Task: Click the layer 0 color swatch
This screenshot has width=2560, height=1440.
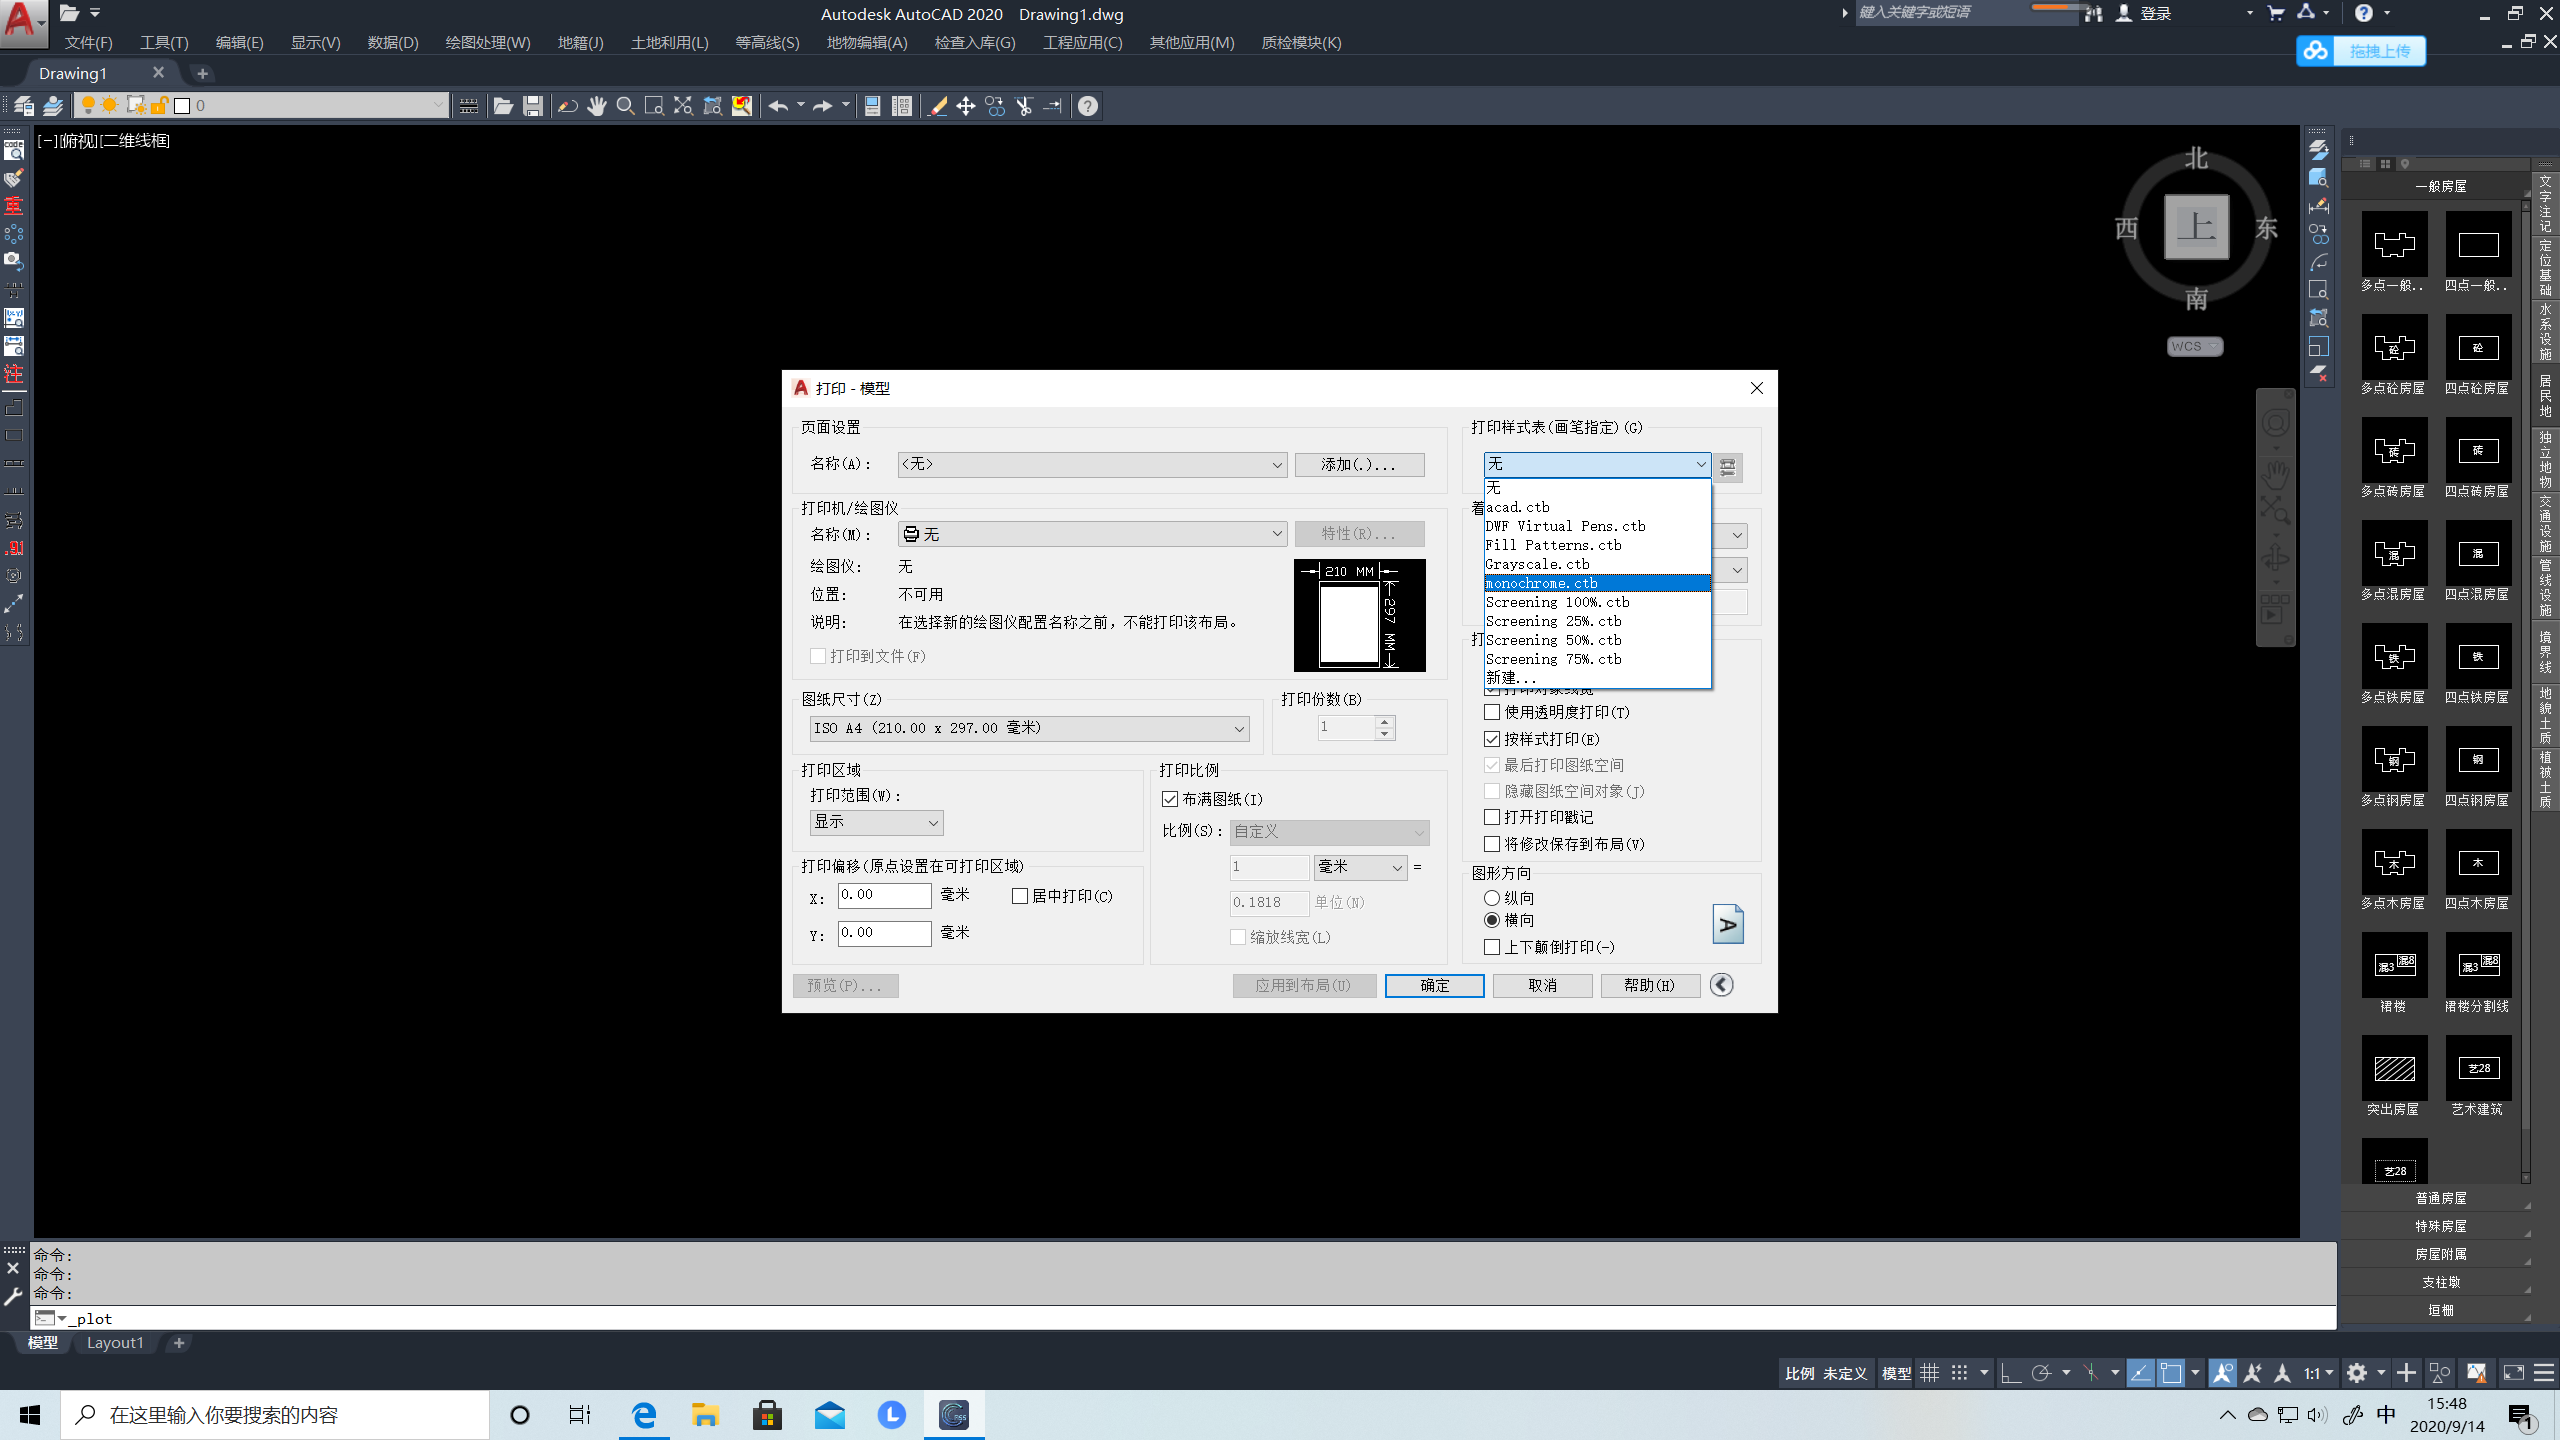Action: pyautogui.click(x=182, y=106)
